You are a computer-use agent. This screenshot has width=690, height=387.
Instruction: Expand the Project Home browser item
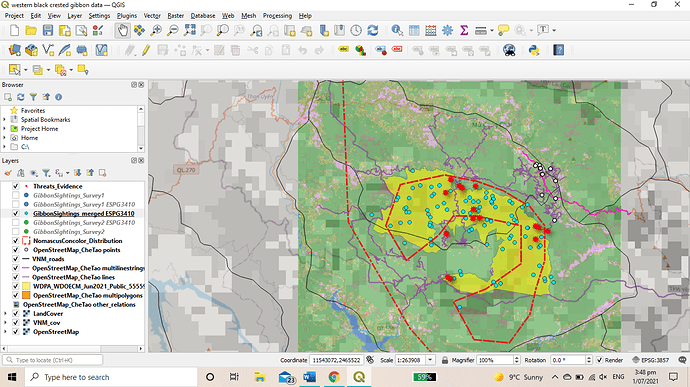pos(4,129)
